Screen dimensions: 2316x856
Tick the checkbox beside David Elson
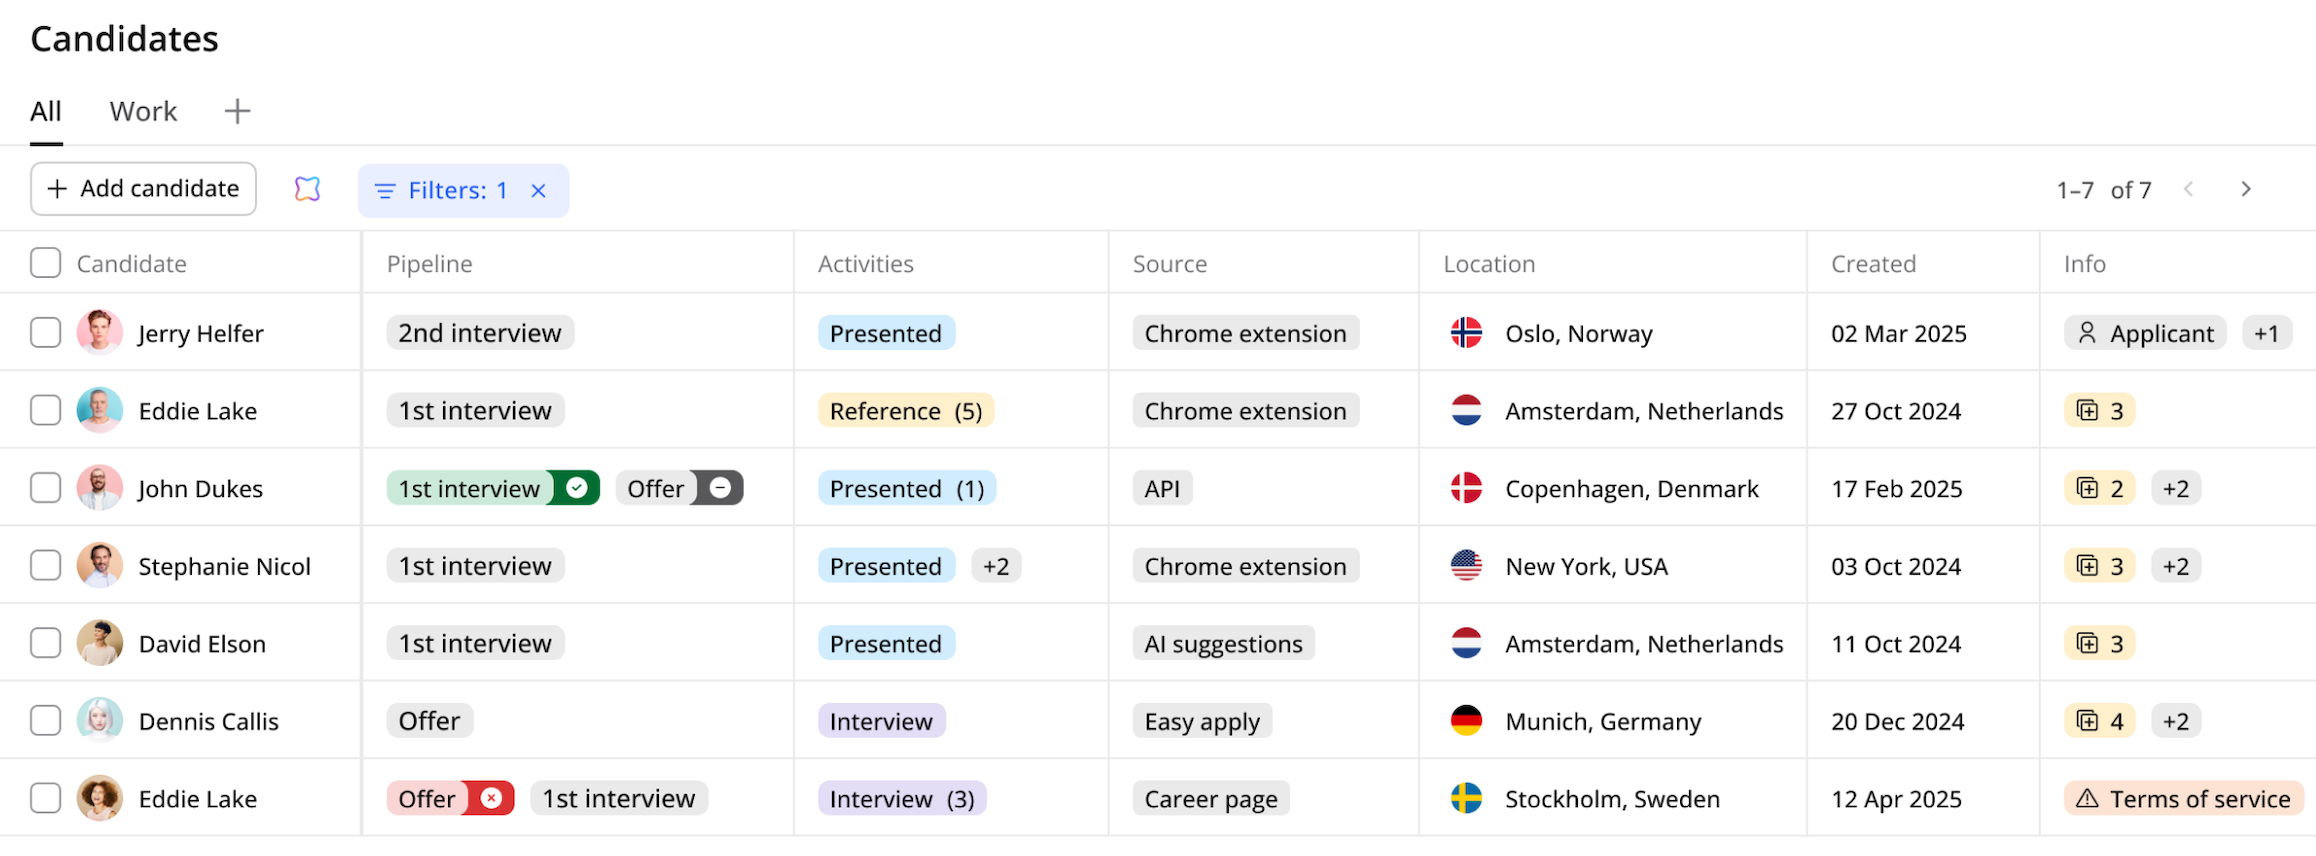click(x=46, y=643)
